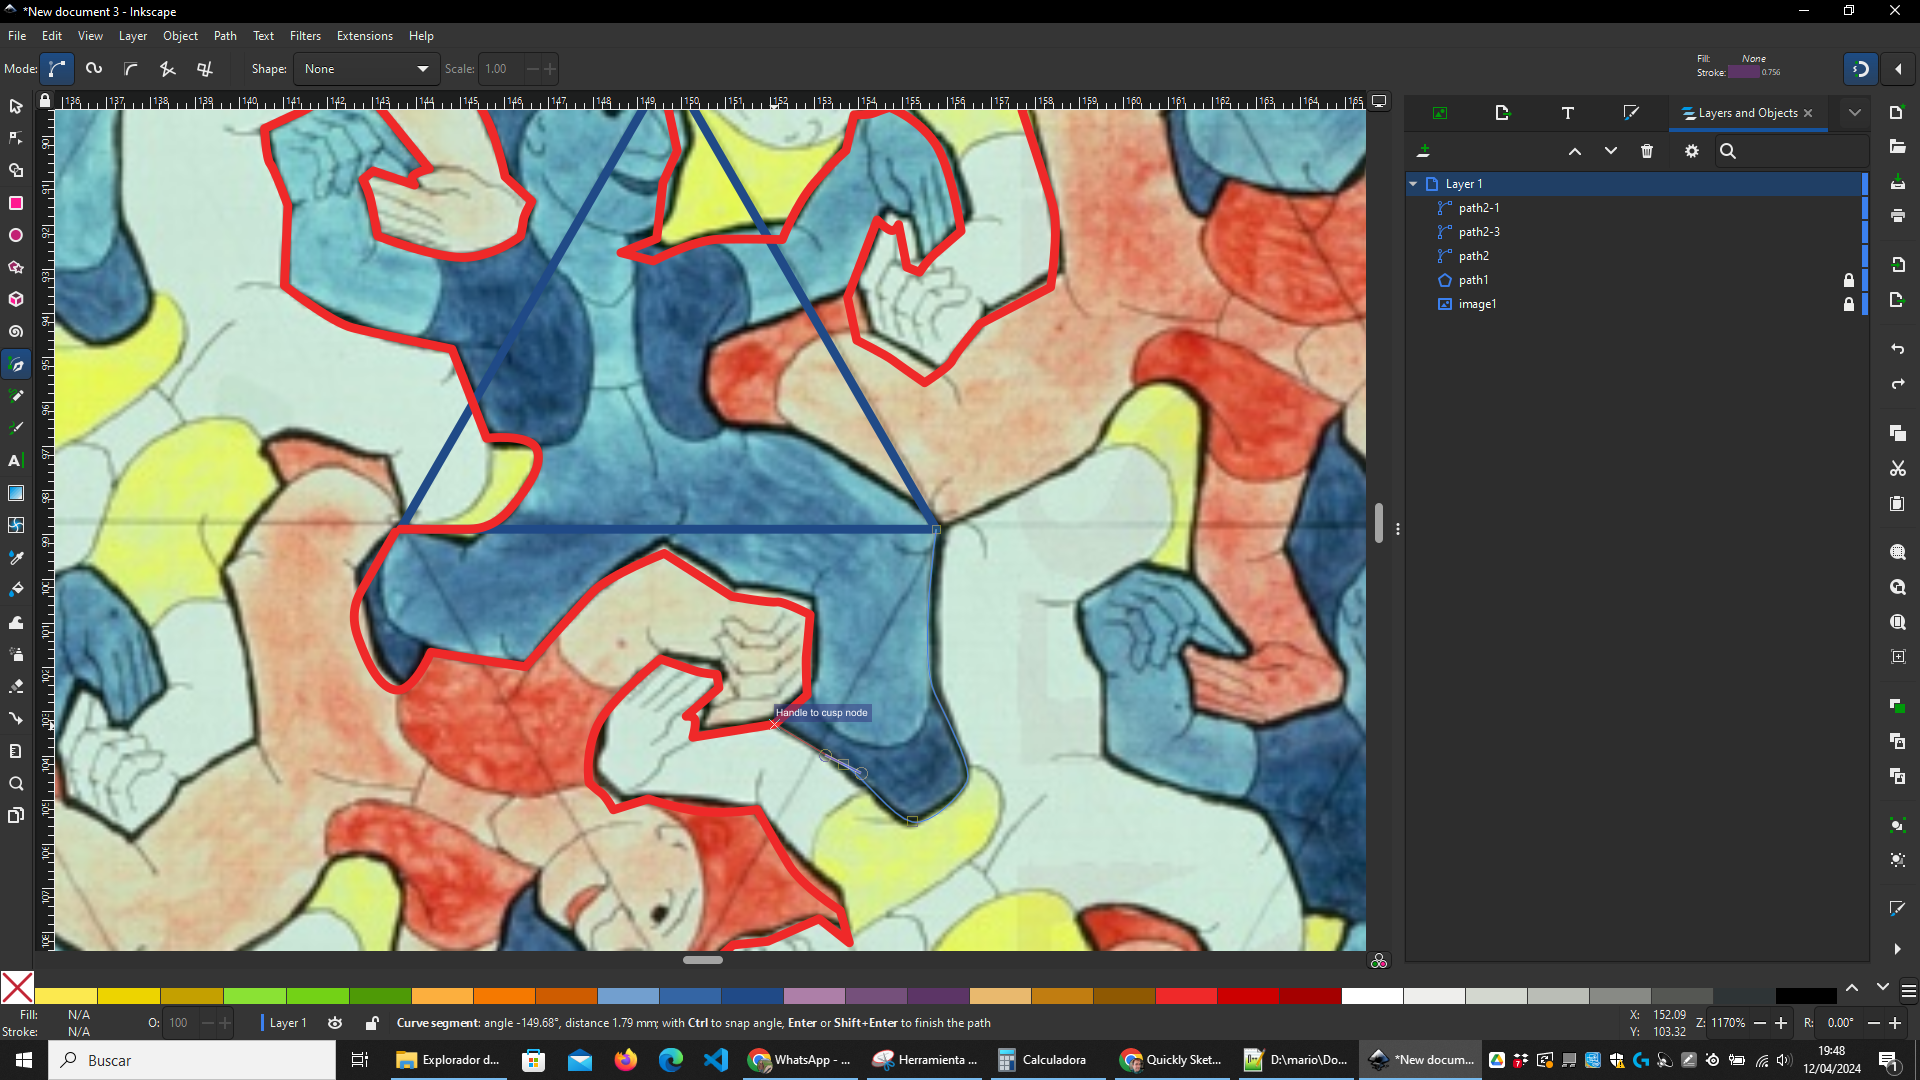Select the Pages tool
Screen dimensions: 1920x1080
[16, 816]
